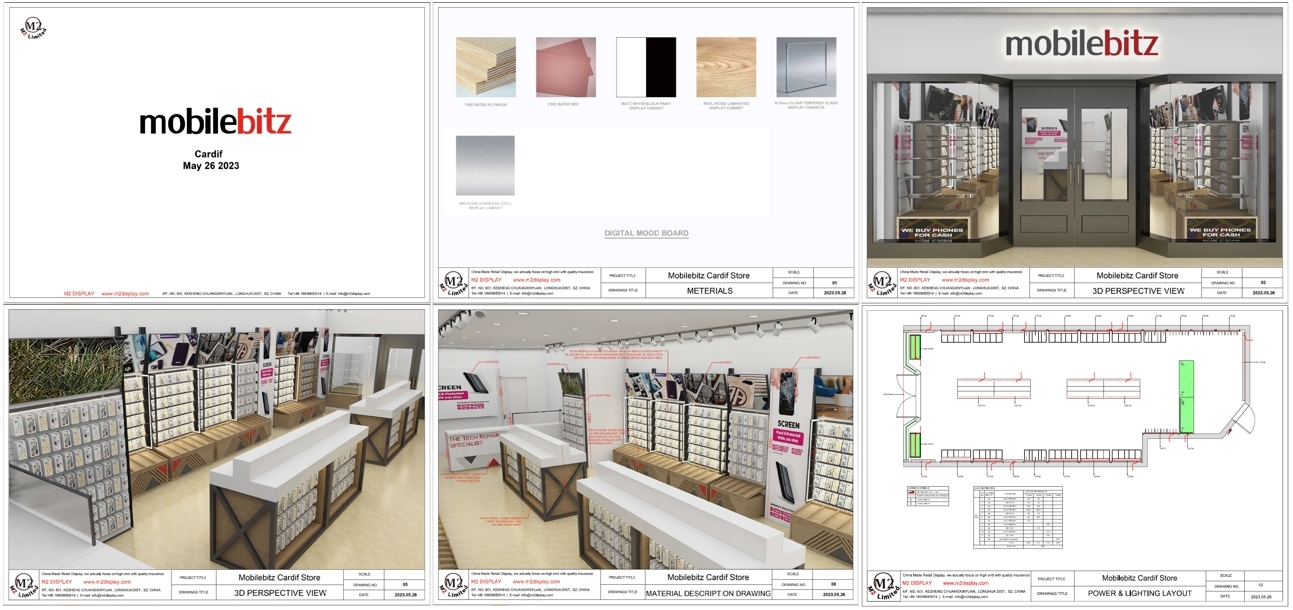This screenshot has height=610, width=1293.
Task: Click the mobilebitz storefront sign above doors
Action: pyautogui.click(x=1081, y=43)
